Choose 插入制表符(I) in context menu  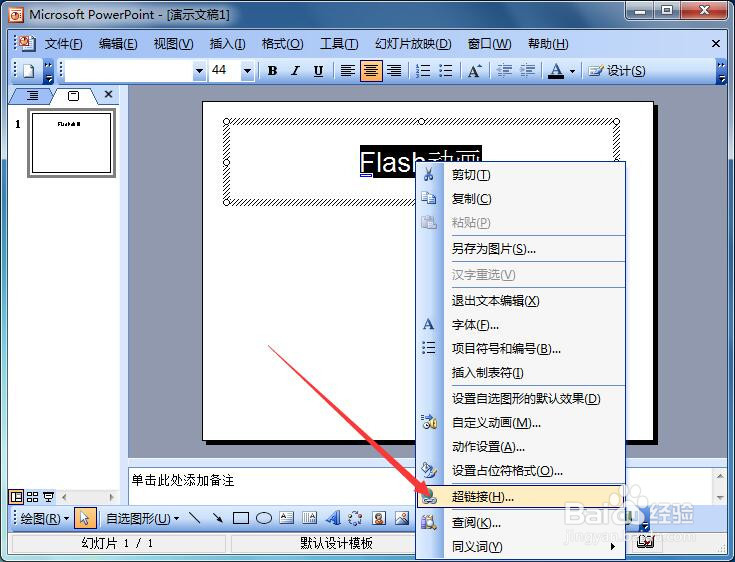521,373
